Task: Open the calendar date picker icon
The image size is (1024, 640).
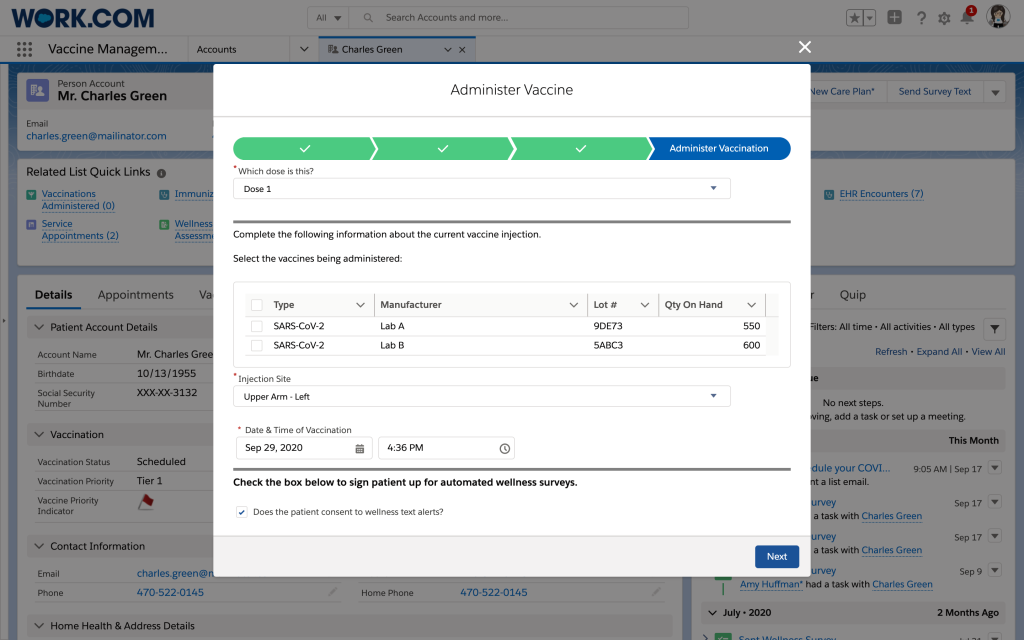Action: point(360,448)
